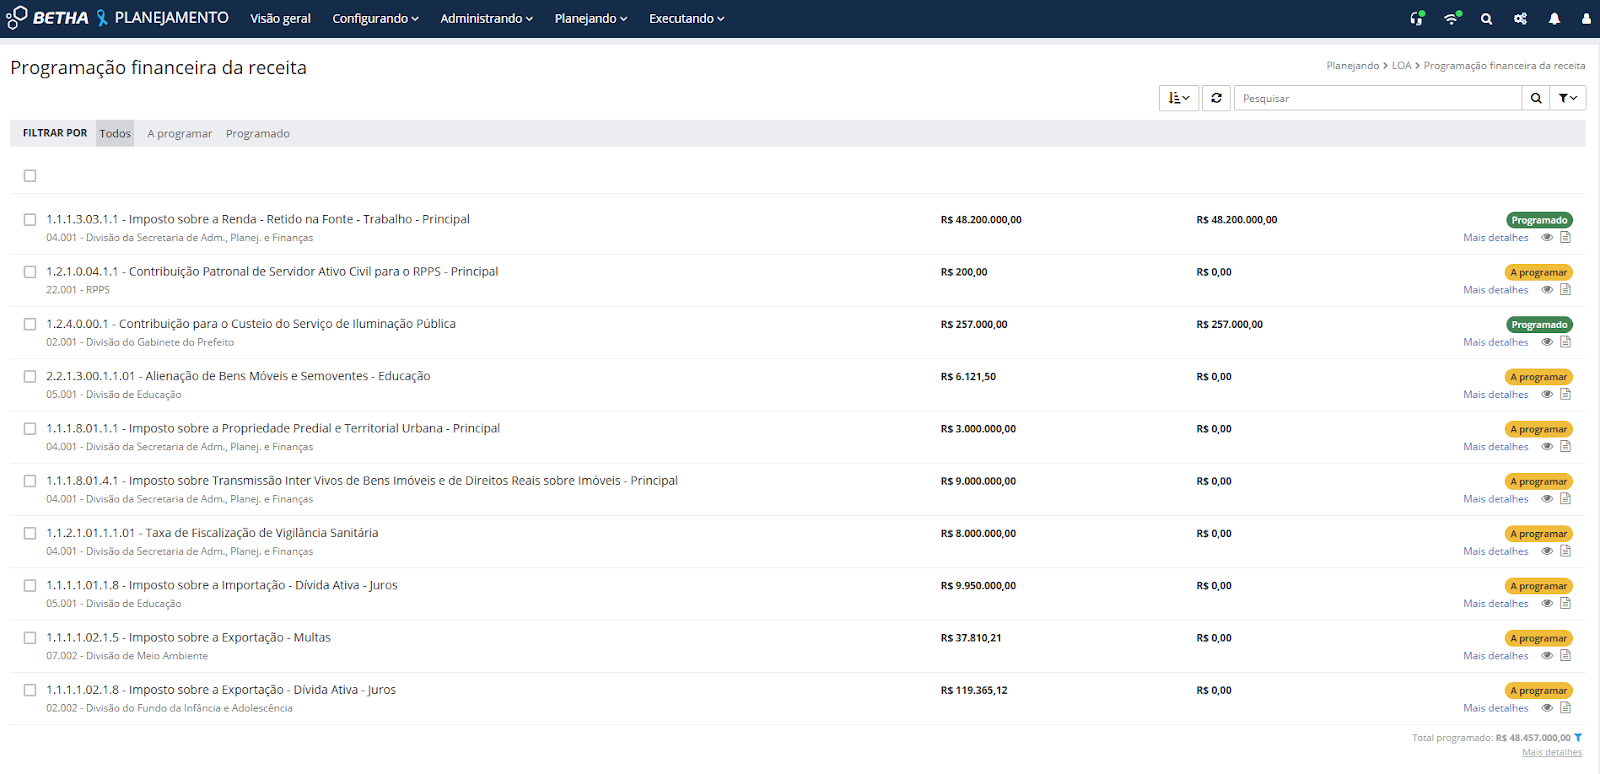1600x774 pixels.
Task: Open document icon for Alienação de Bens row
Action: (x=1566, y=394)
